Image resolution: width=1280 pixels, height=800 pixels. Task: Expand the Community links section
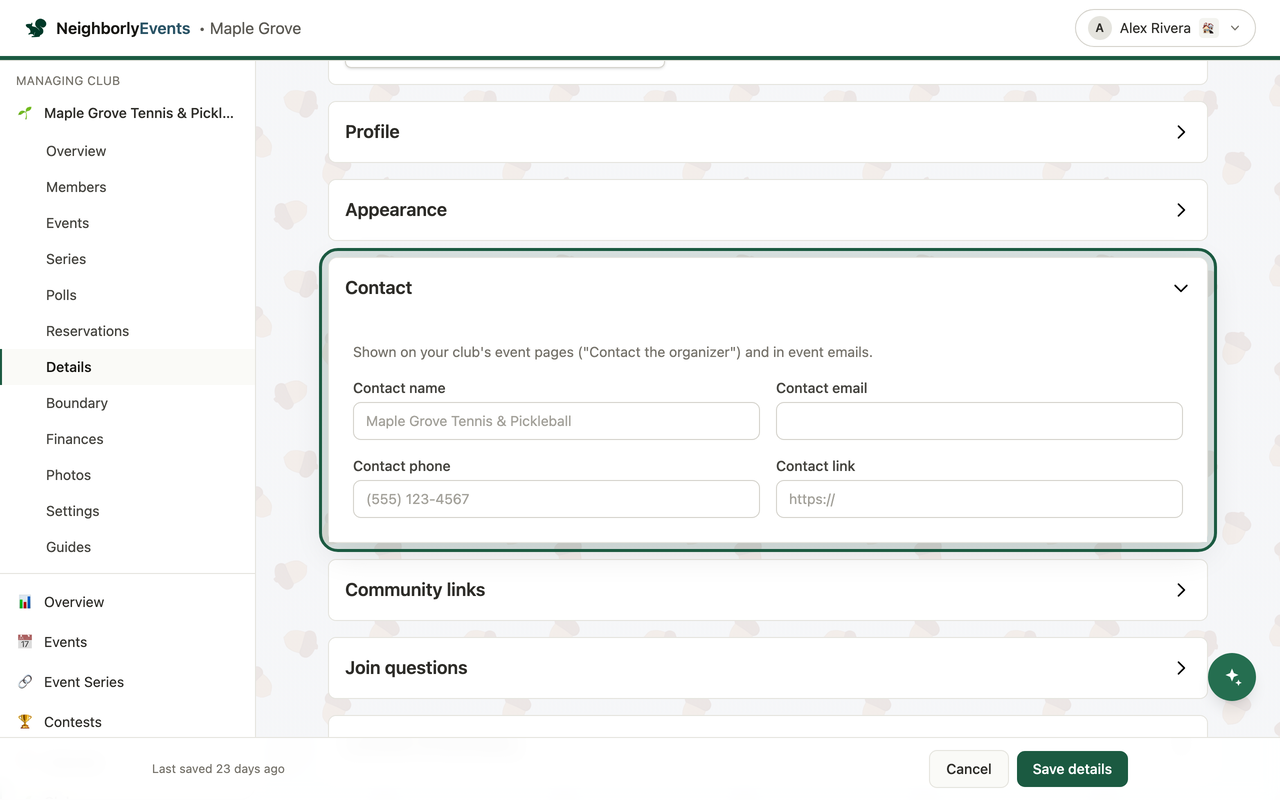click(768, 590)
